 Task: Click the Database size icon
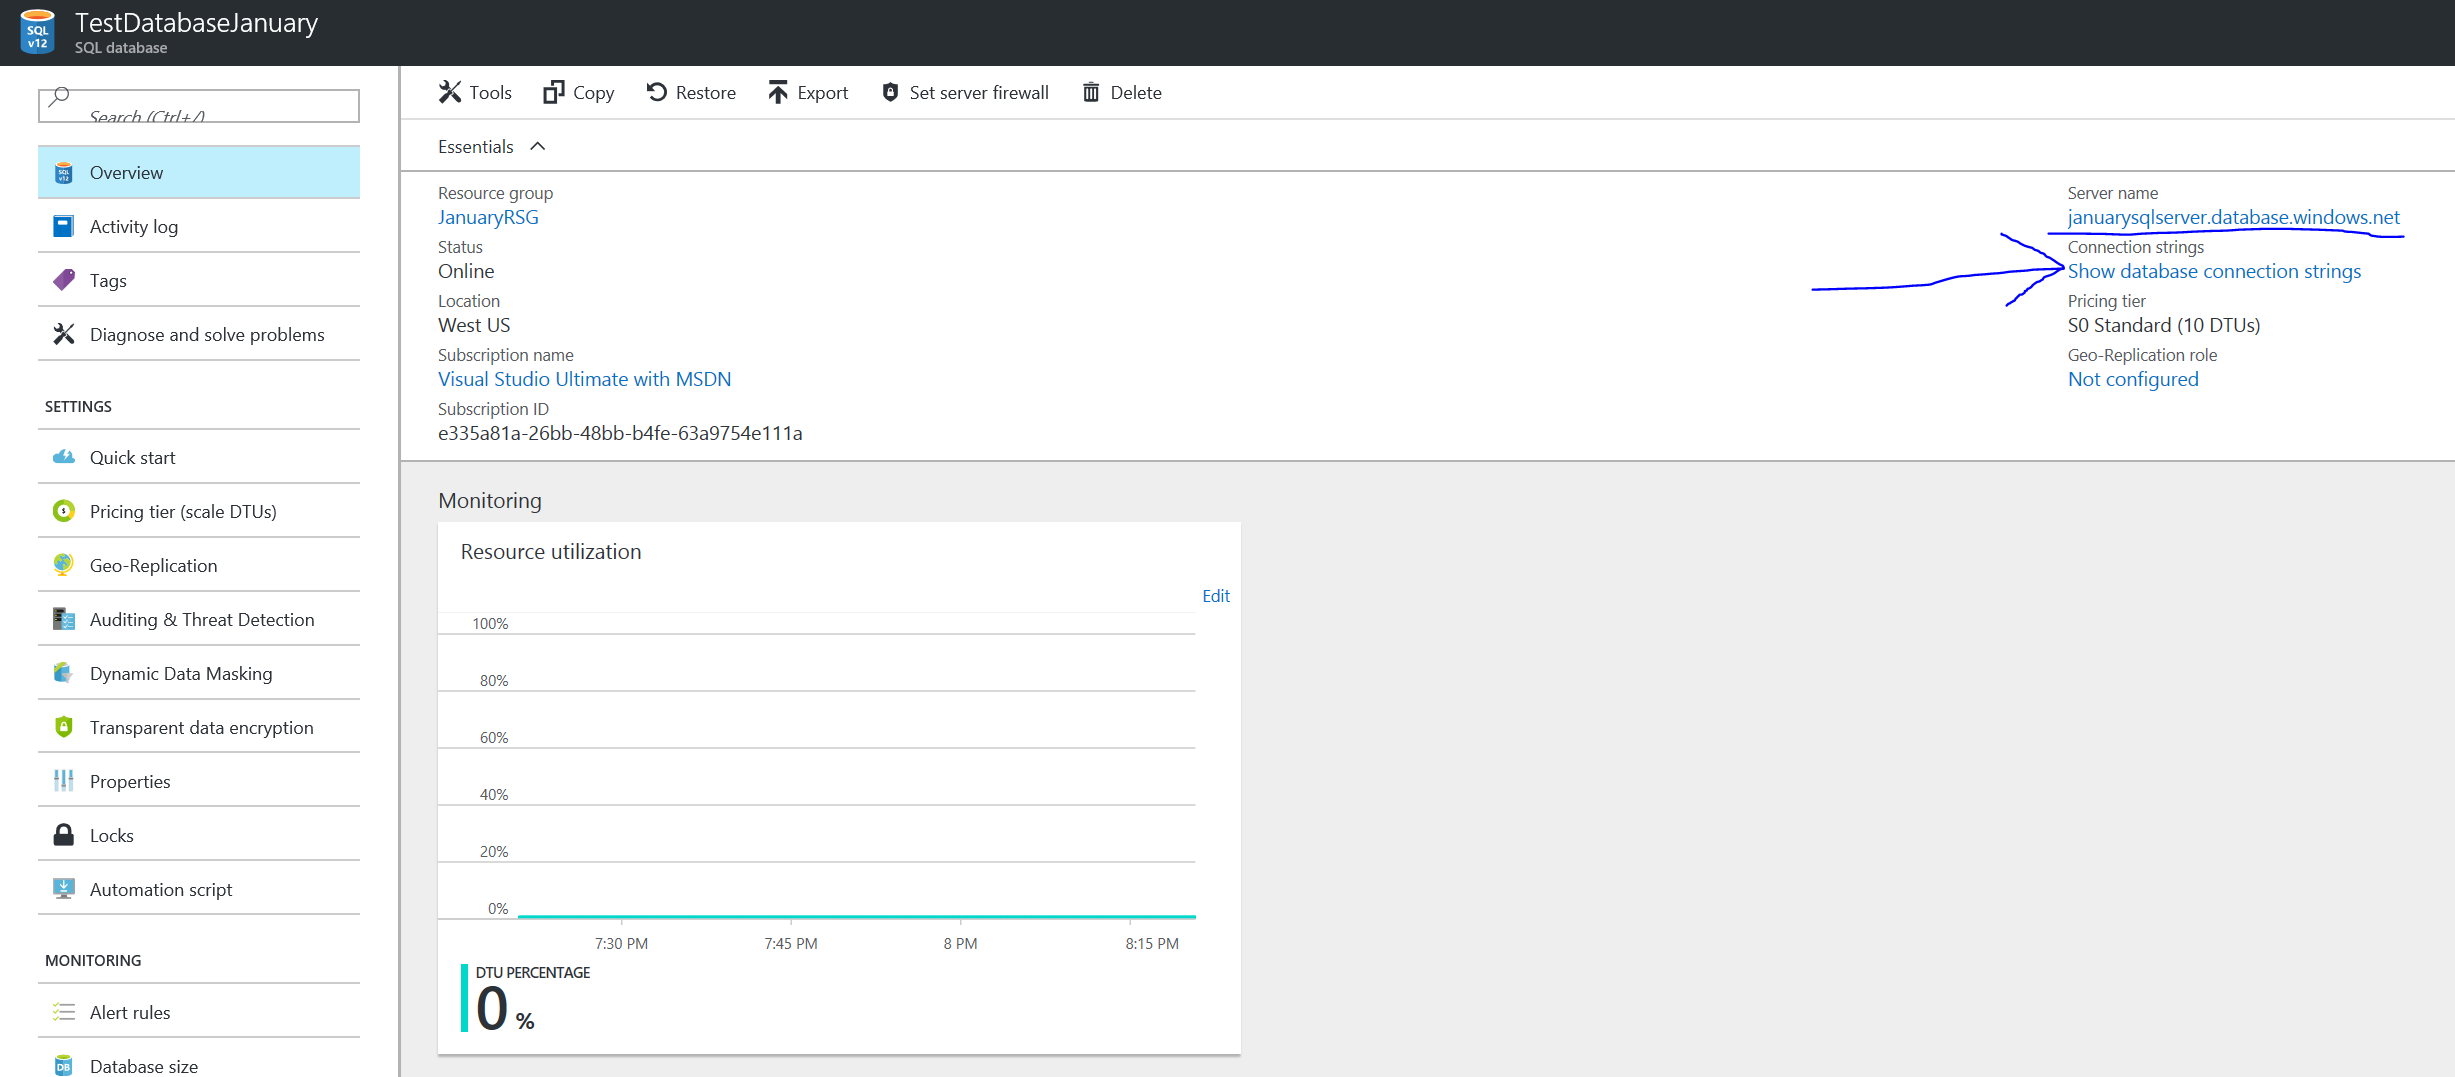point(64,1066)
